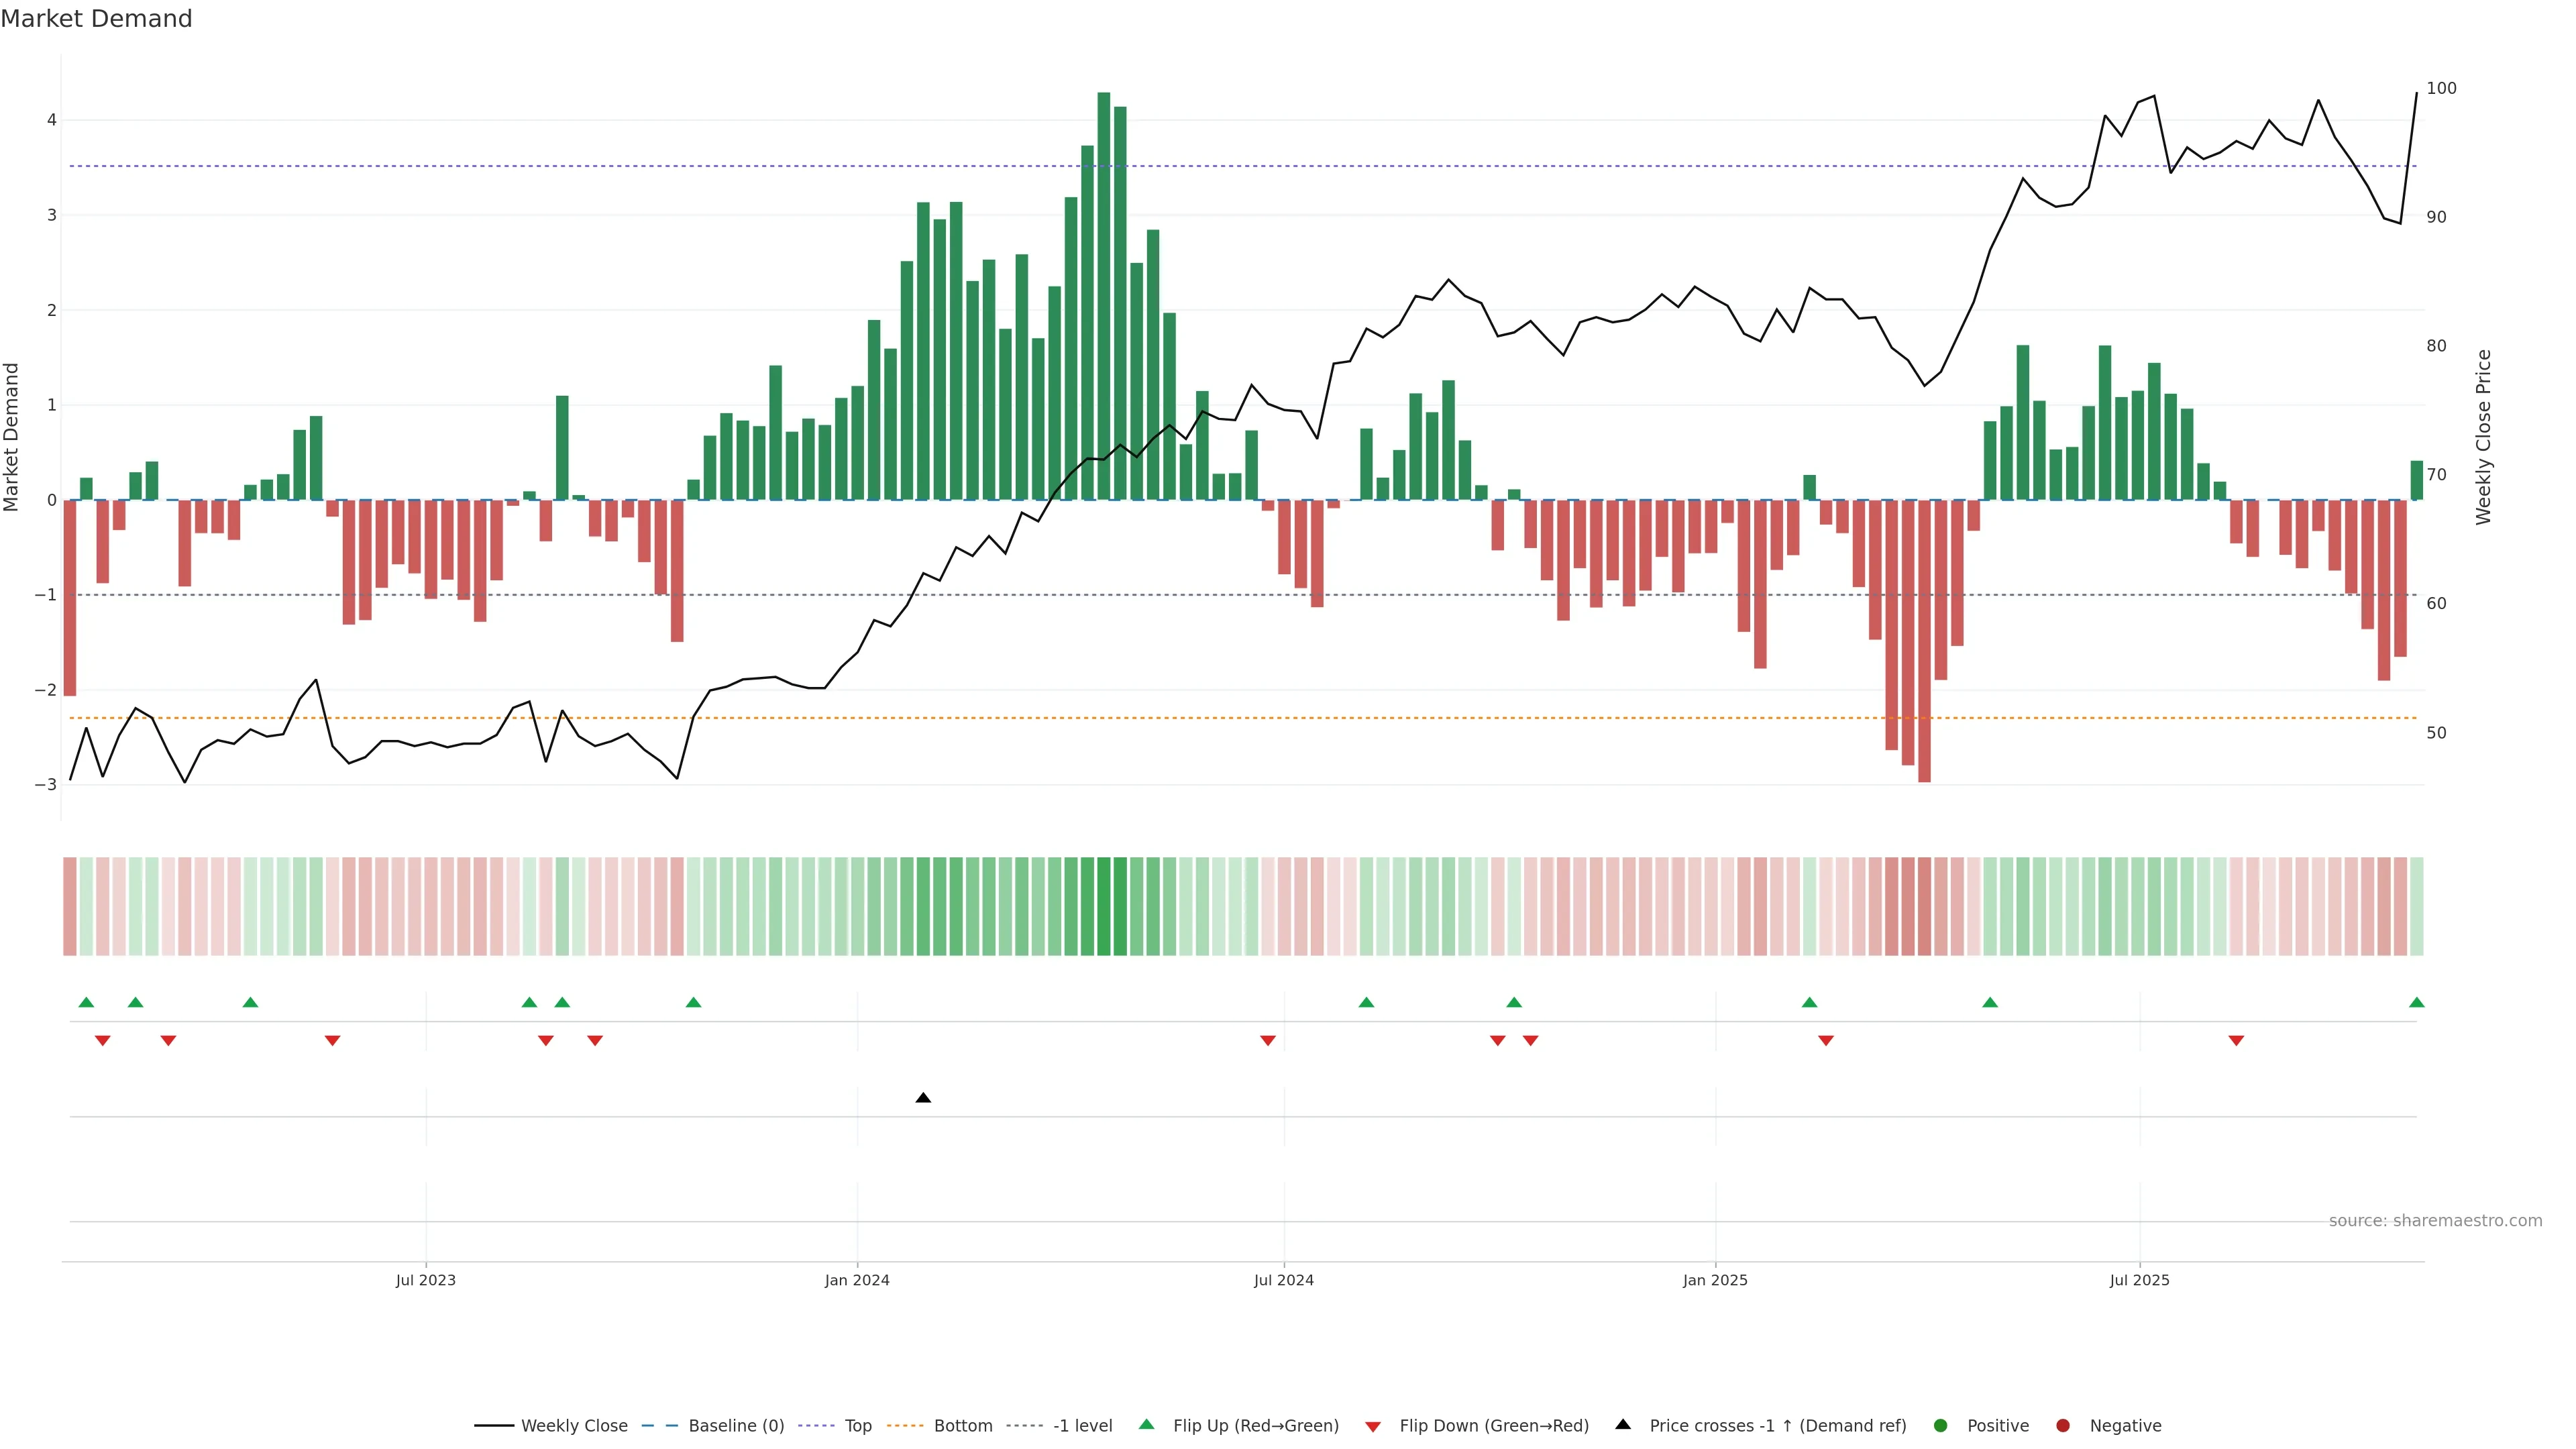Click the first green flip-up triangle at far left
Screen dimensions: 2576x1449
(x=86, y=1002)
